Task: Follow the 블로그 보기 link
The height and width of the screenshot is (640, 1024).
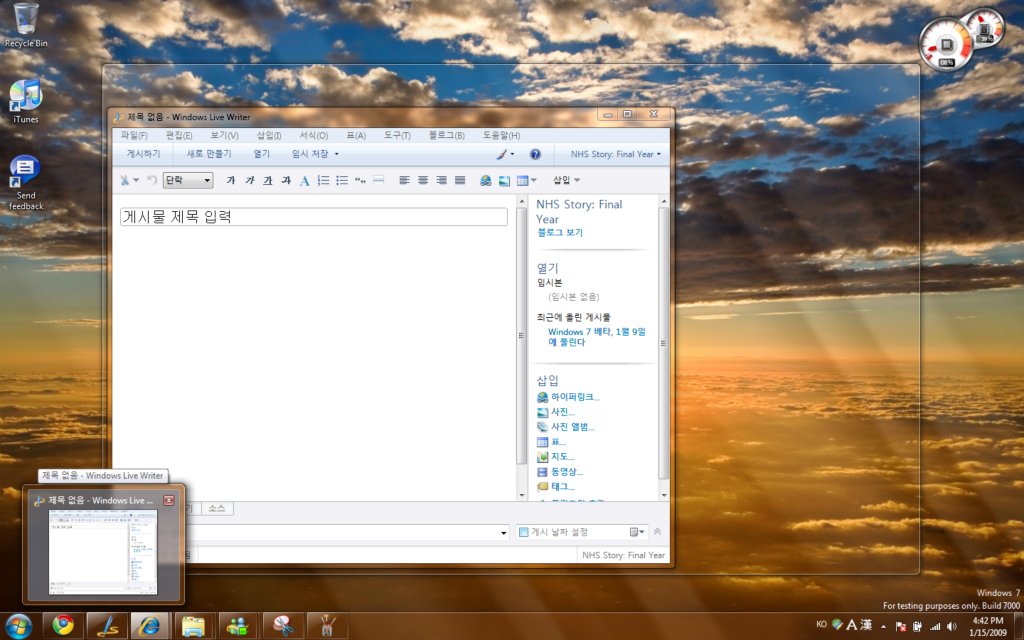Action: pyautogui.click(x=560, y=232)
